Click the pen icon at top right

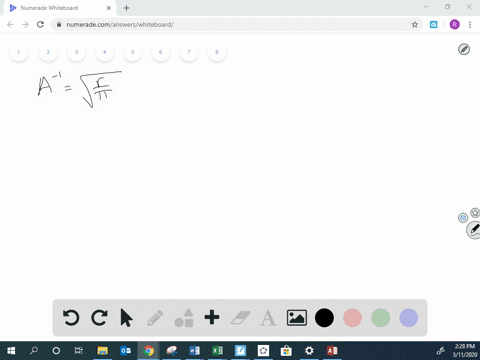[464, 49]
